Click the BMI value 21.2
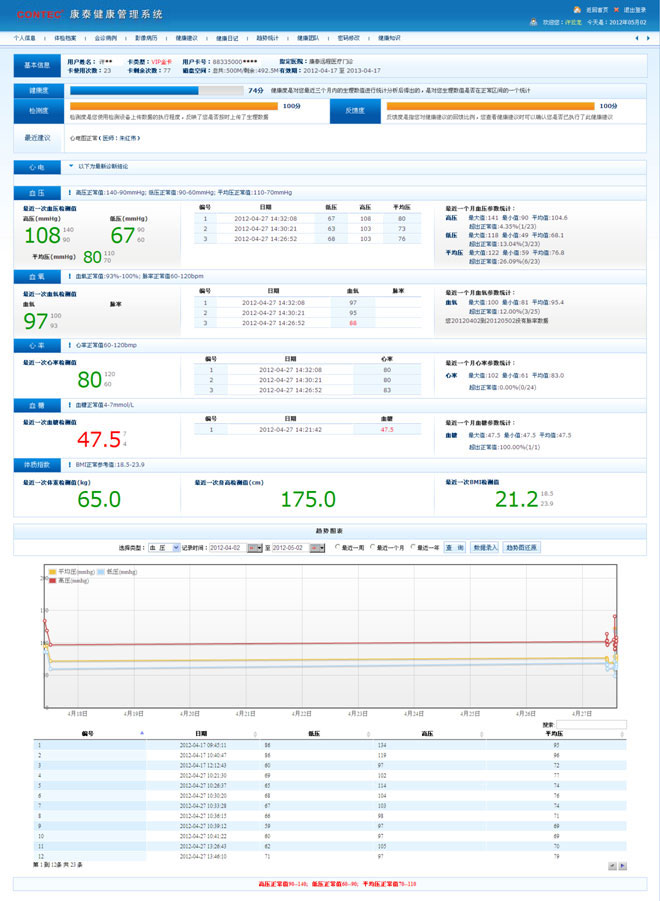This screenshot has height=901, width=660. (516, 499)
